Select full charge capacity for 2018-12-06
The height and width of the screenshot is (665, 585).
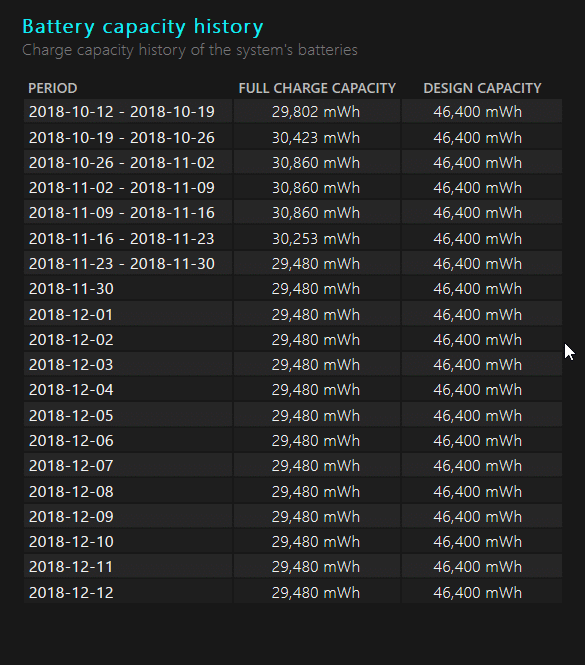point(316,441)
